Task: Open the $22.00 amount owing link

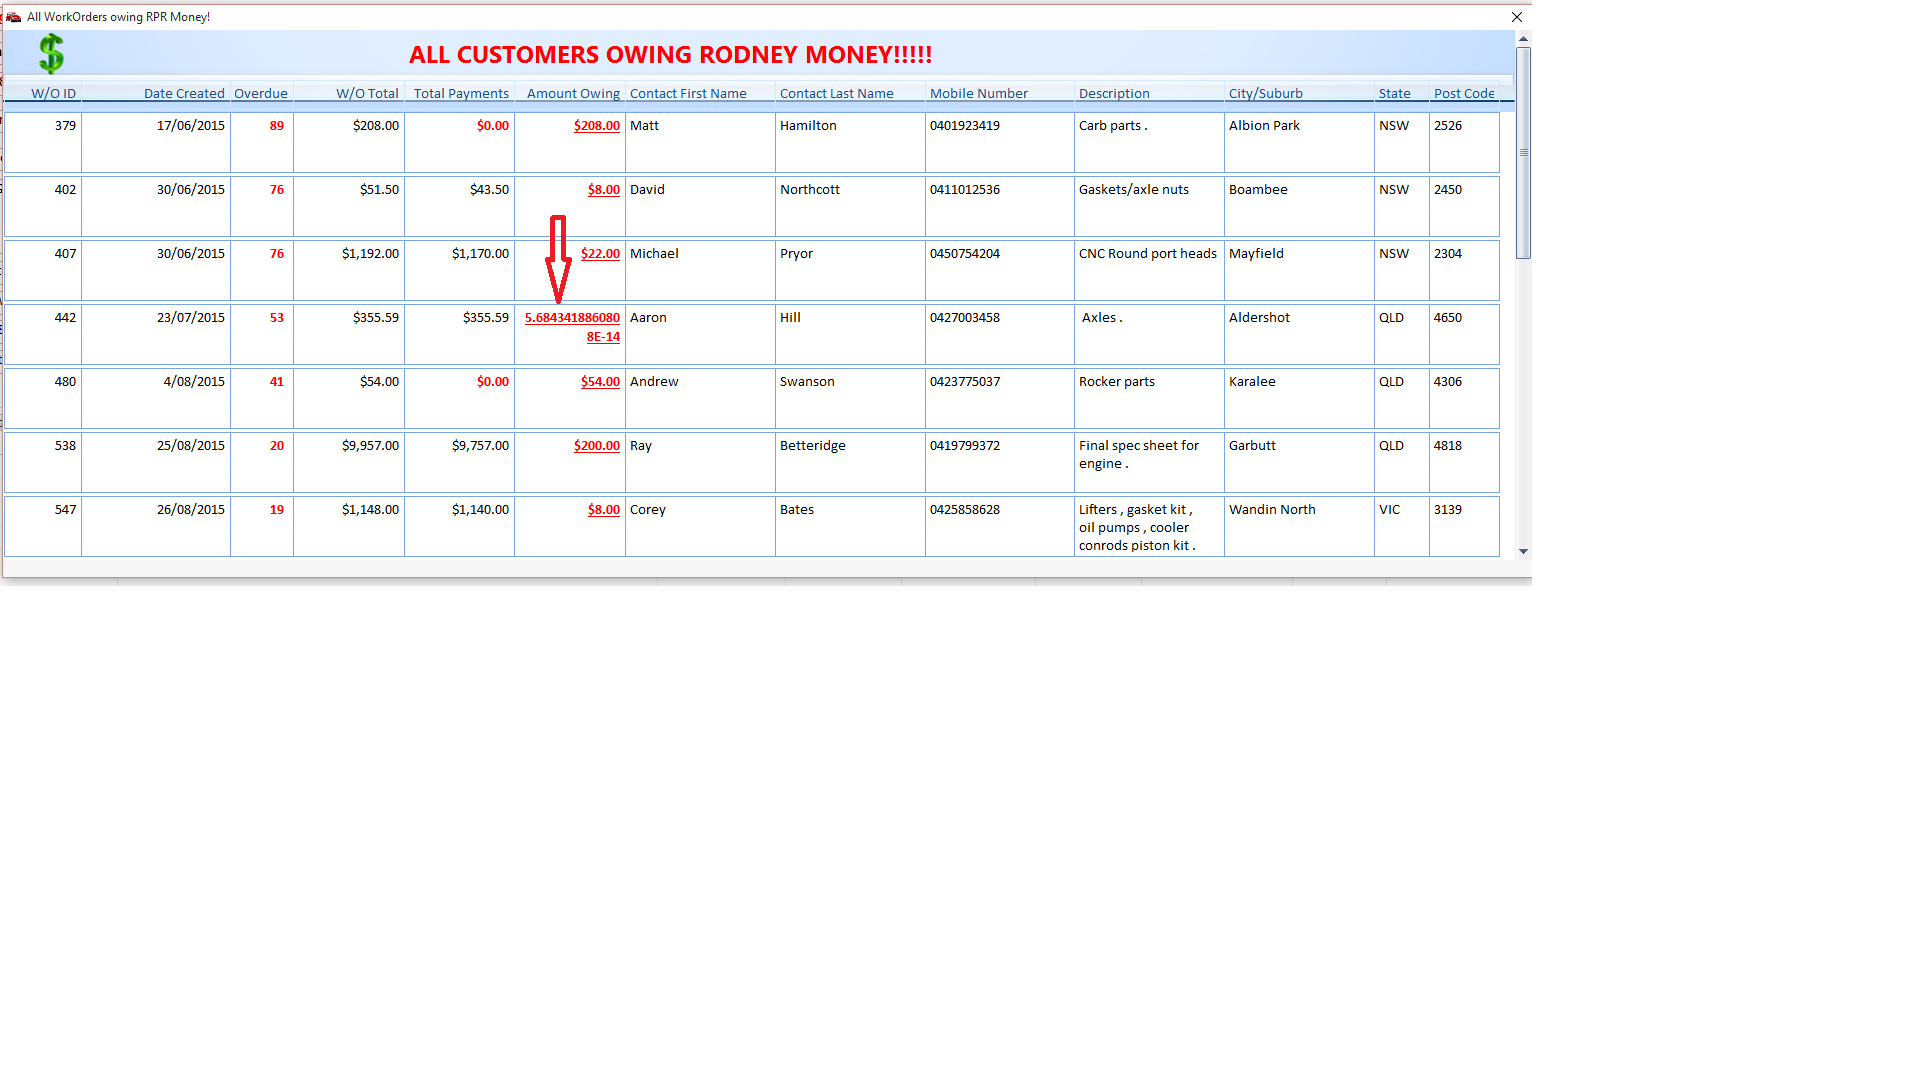Action: 600,254
